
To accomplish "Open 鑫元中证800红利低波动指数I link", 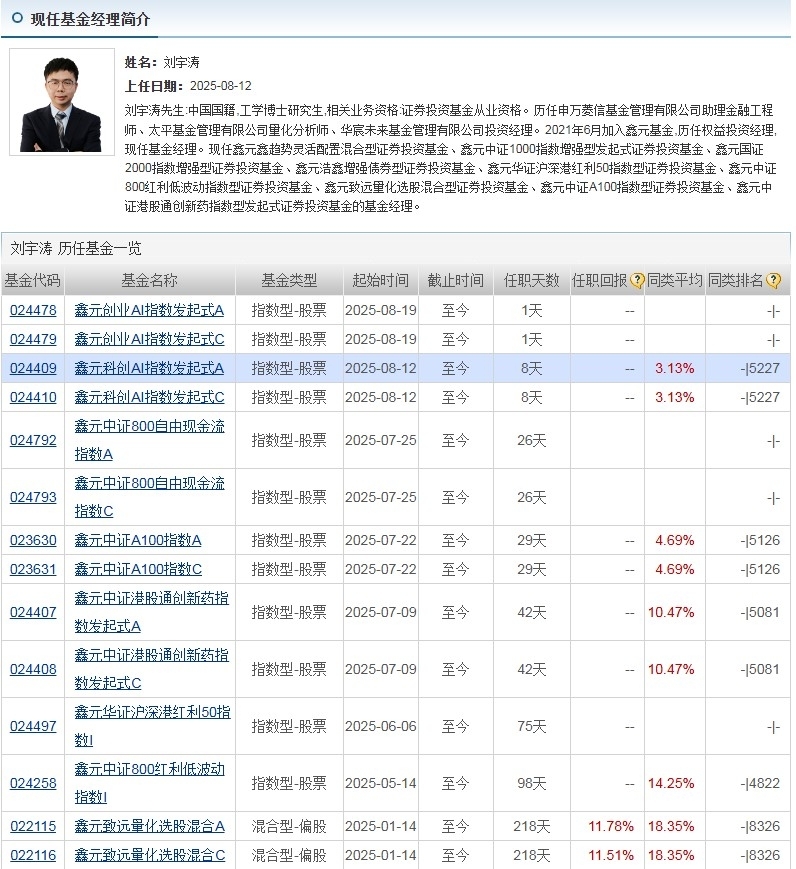I will tap(150, 783).
